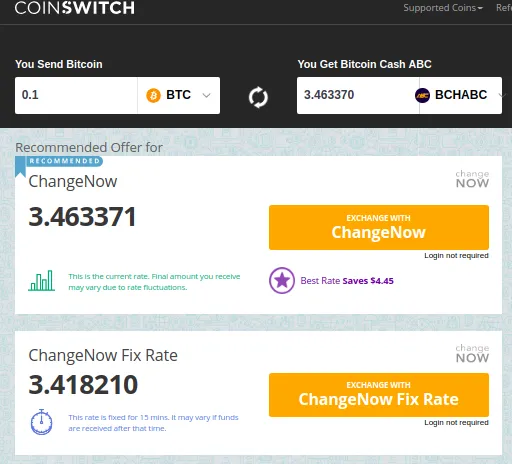Viewport: 512px width, 464px height.
Task: Open the BCHABC receive currency dropdown
Action: [x=461, y=95]
